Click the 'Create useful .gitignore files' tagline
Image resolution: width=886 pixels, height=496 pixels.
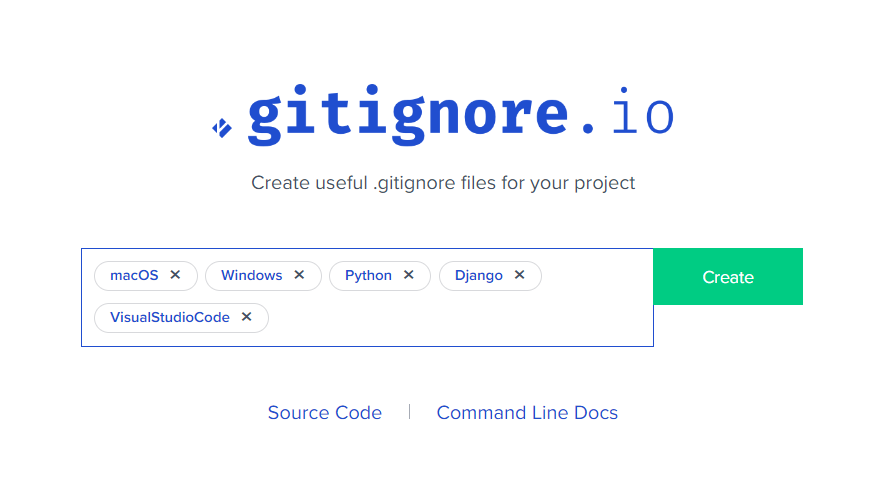pos(443,183)
